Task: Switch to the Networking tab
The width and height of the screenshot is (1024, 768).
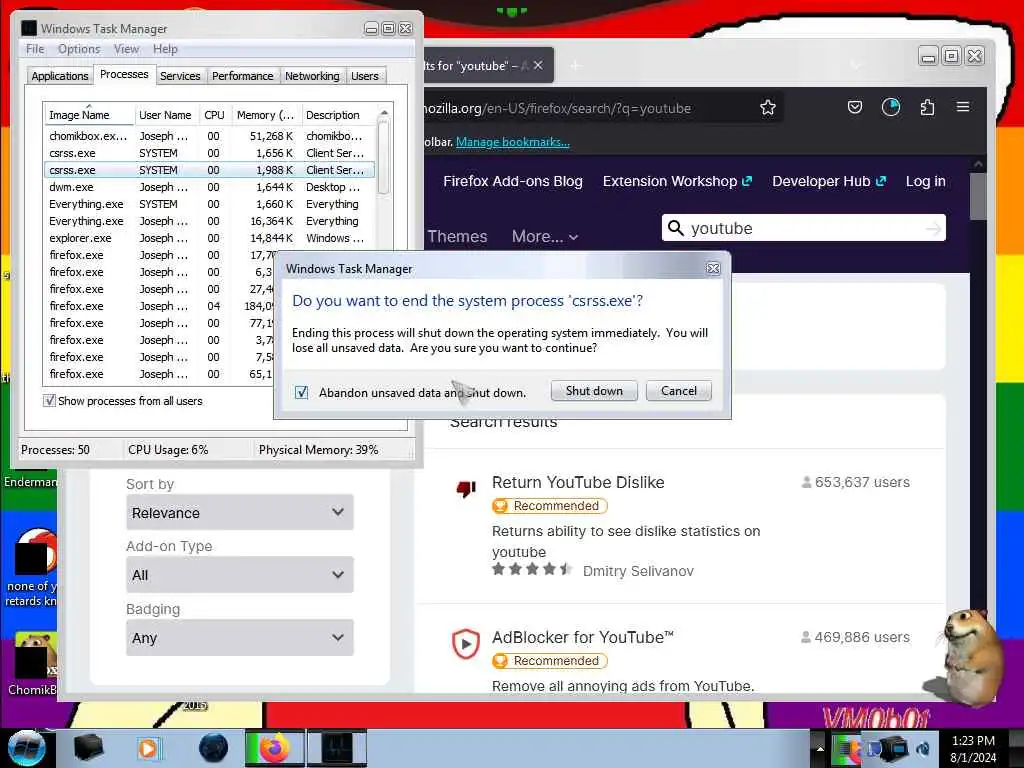Action: (x=312, y=76)
